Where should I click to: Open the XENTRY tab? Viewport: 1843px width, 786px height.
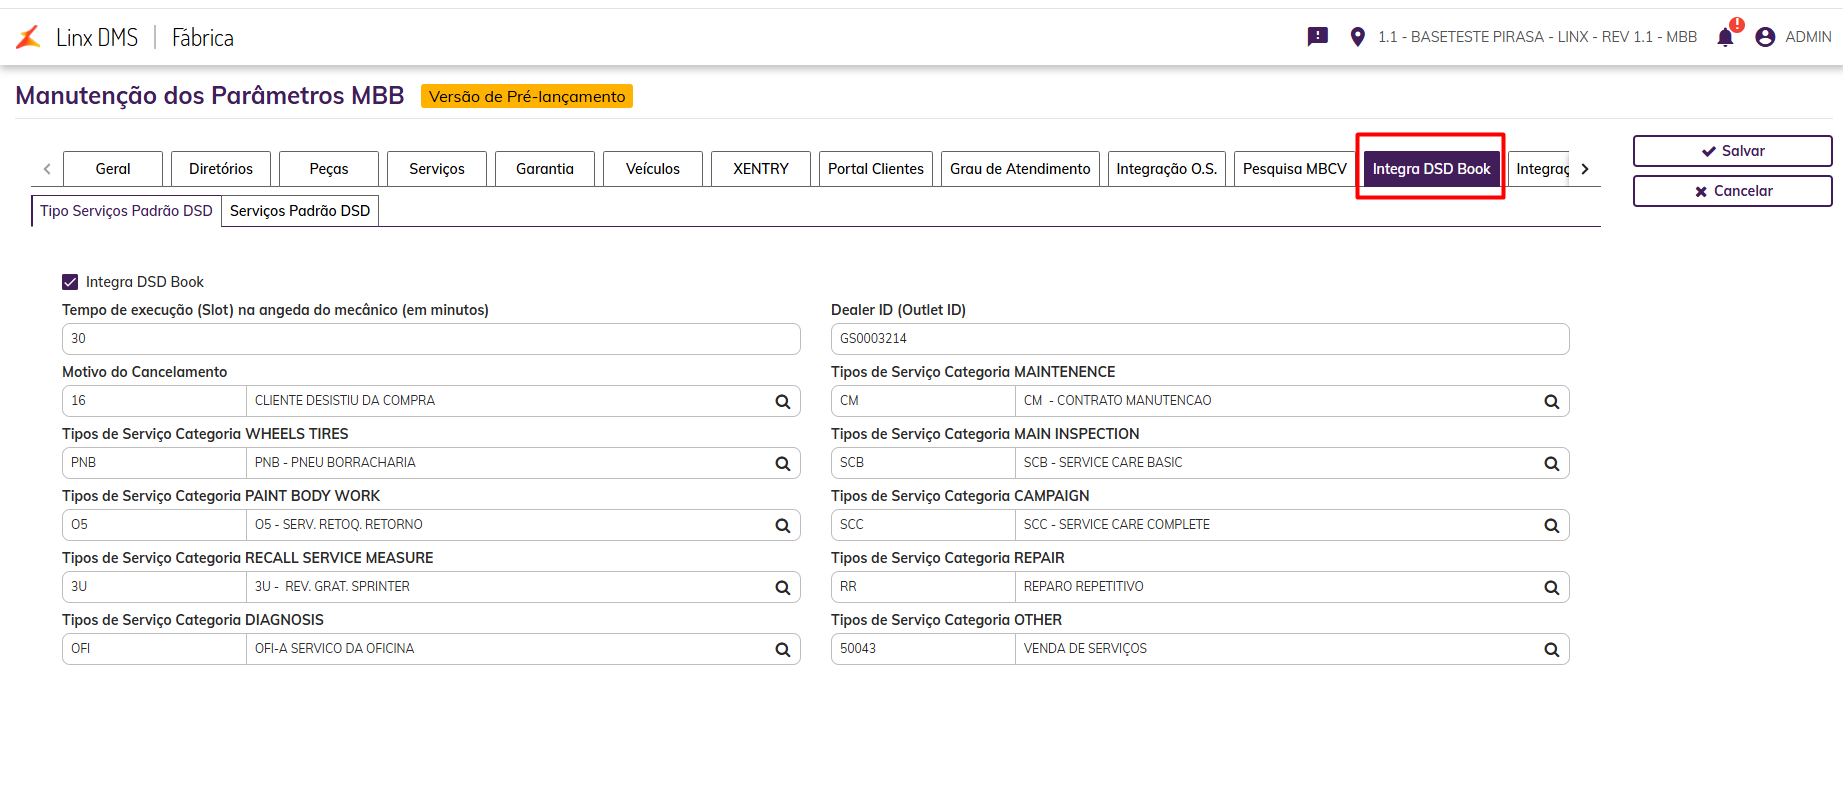pyautogui.click(x=761, y=169)
